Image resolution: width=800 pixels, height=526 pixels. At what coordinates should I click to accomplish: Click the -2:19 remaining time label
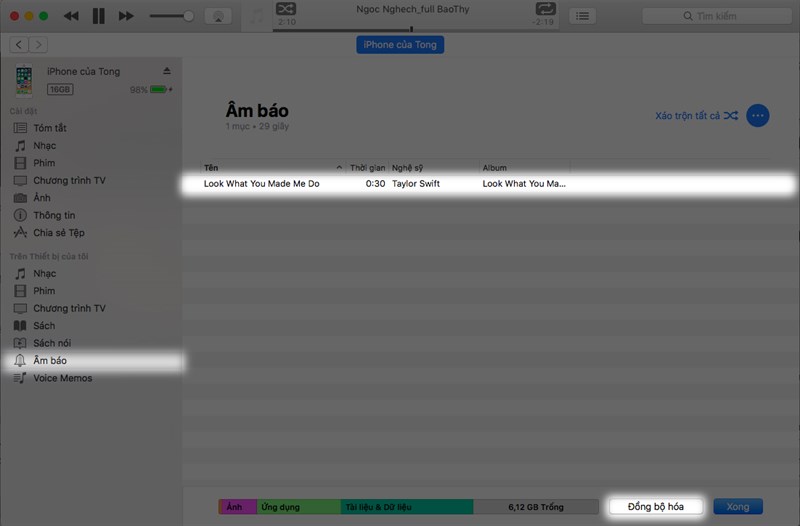click(x=543, y=22)
